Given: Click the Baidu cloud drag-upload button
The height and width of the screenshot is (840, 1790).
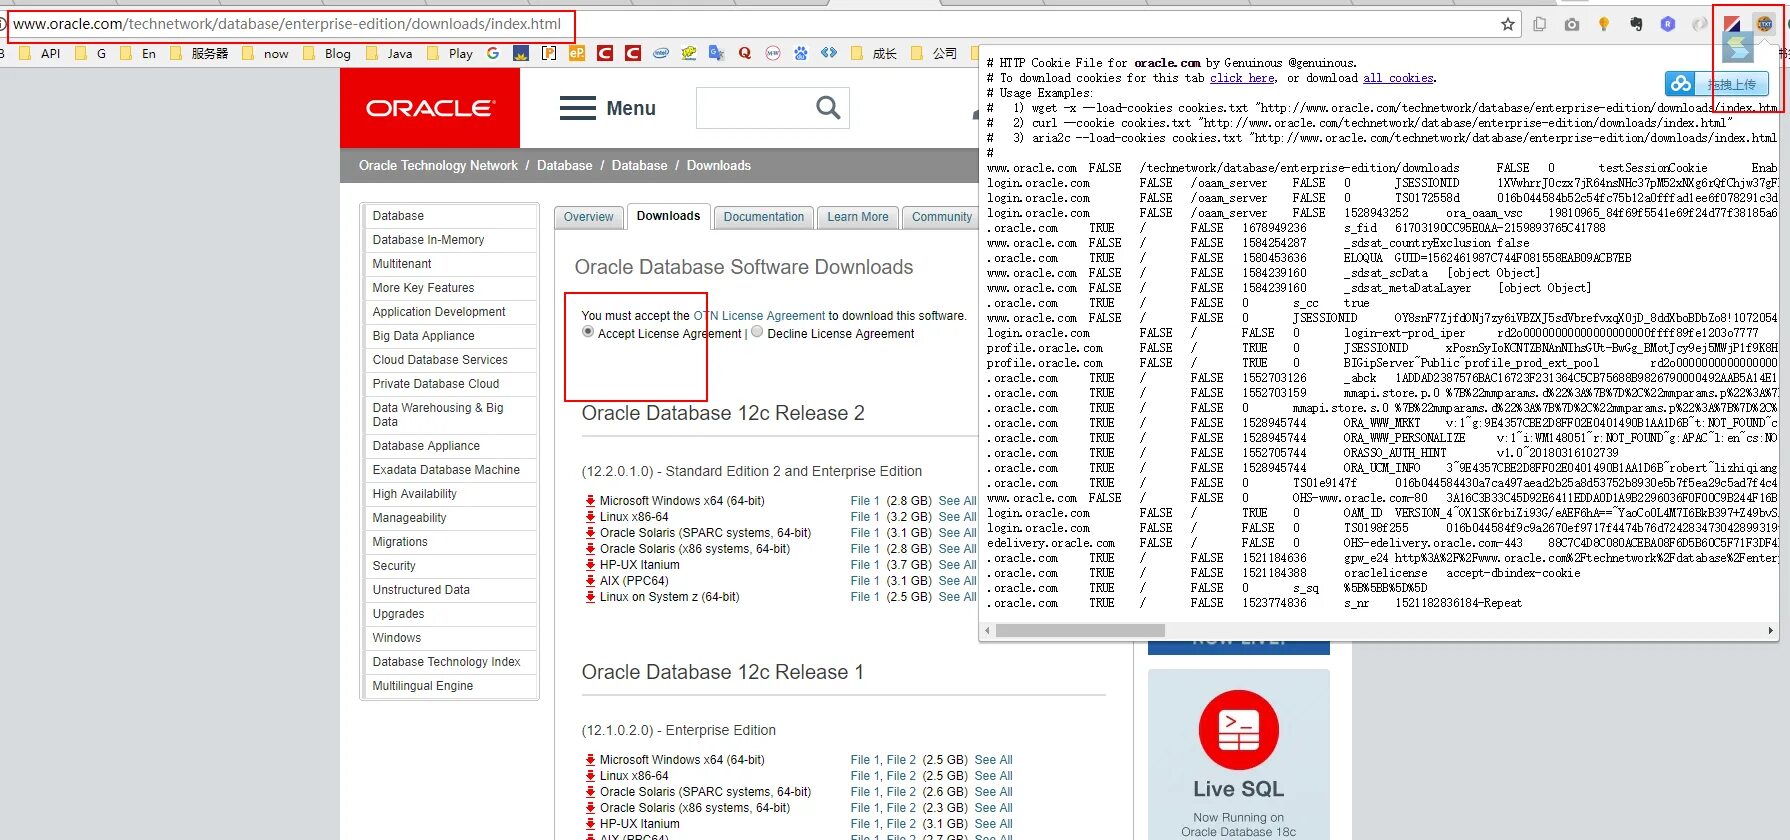Looking at the screenshot, I should click(1717, 84).
